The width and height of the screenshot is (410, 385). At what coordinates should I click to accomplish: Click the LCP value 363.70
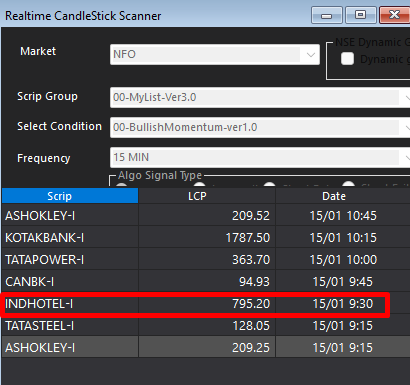click(251, 260)
